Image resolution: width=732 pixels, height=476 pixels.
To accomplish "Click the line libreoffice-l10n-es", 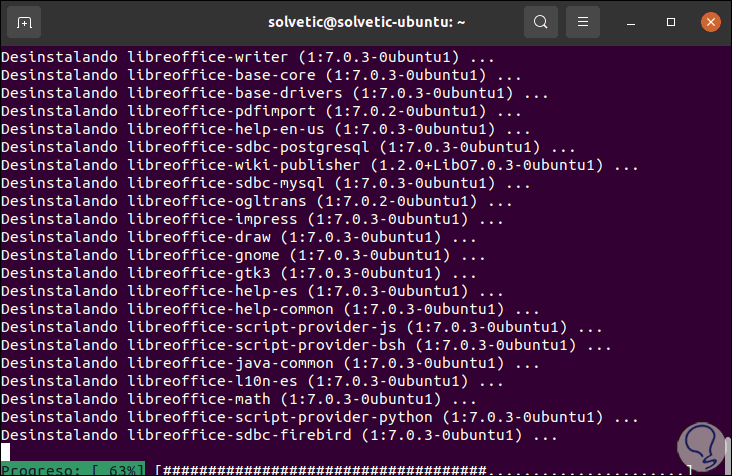I will coord(252,381).
